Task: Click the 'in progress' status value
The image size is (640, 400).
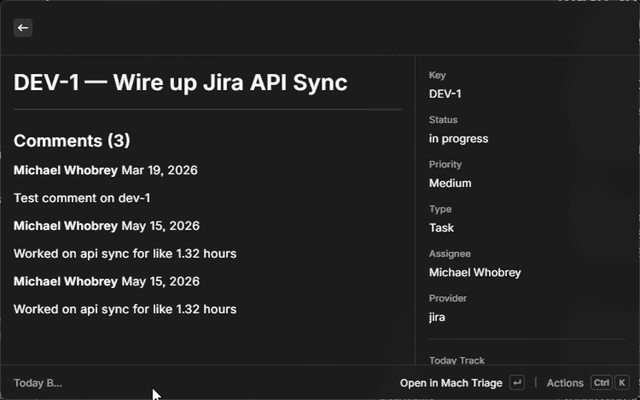Action: click(x=458, y=139)
